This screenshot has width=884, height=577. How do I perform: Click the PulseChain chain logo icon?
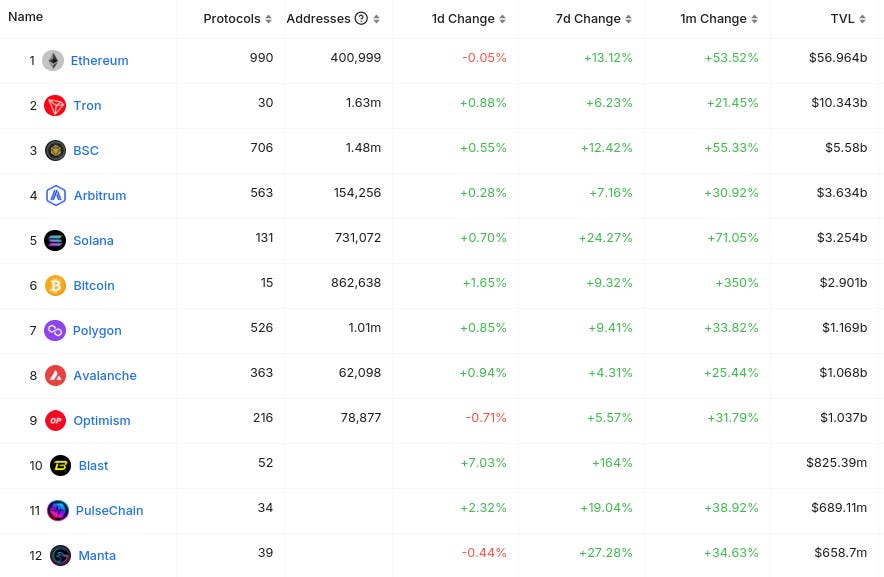(x=58, y=511)
